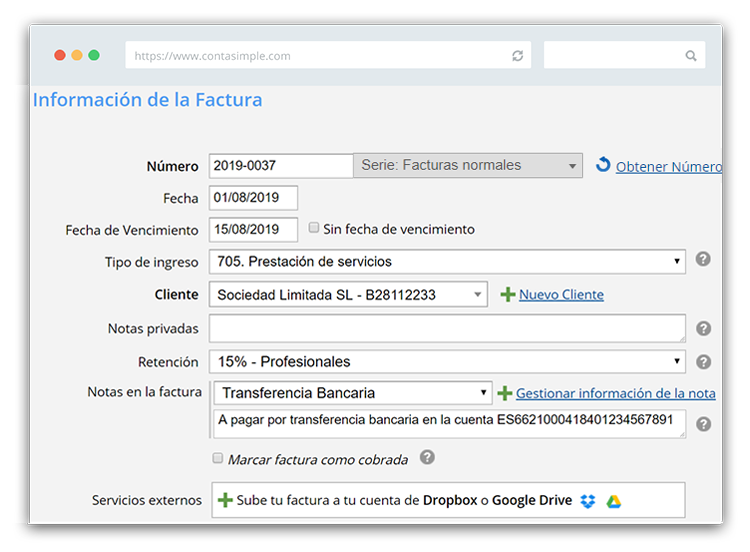Screen dimensions: 750x552
Task: Open help icon for Retención
Action: 703,362
